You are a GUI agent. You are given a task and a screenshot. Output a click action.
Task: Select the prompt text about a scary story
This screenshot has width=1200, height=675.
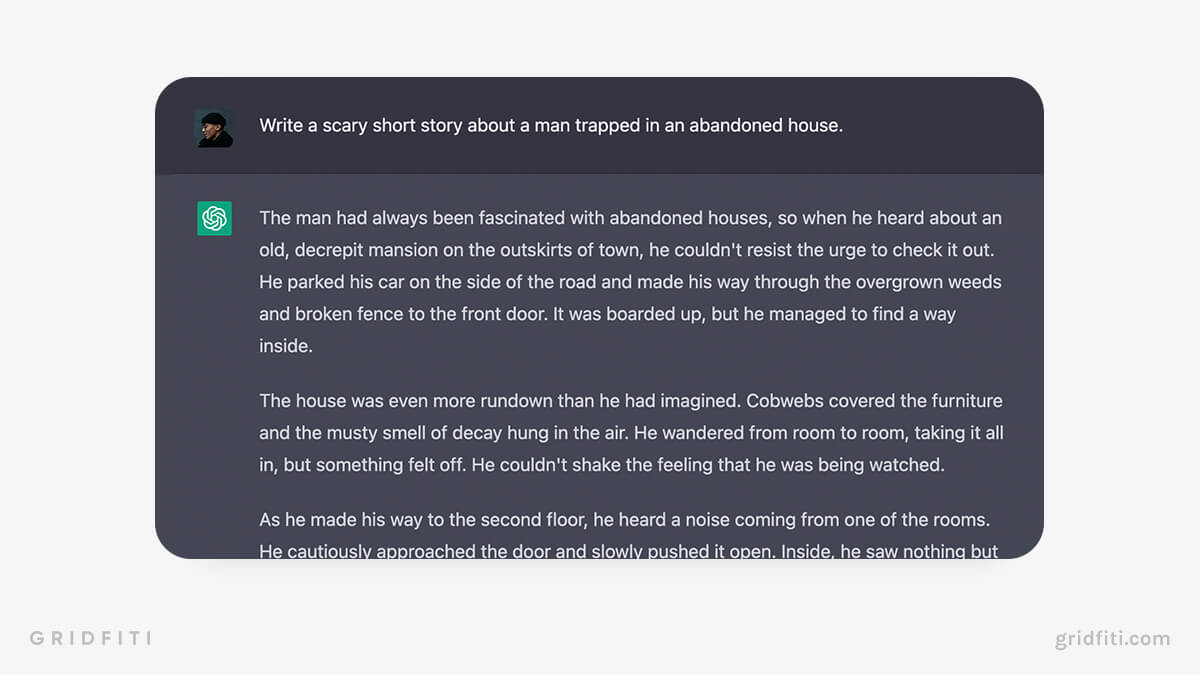coord(551,126)
